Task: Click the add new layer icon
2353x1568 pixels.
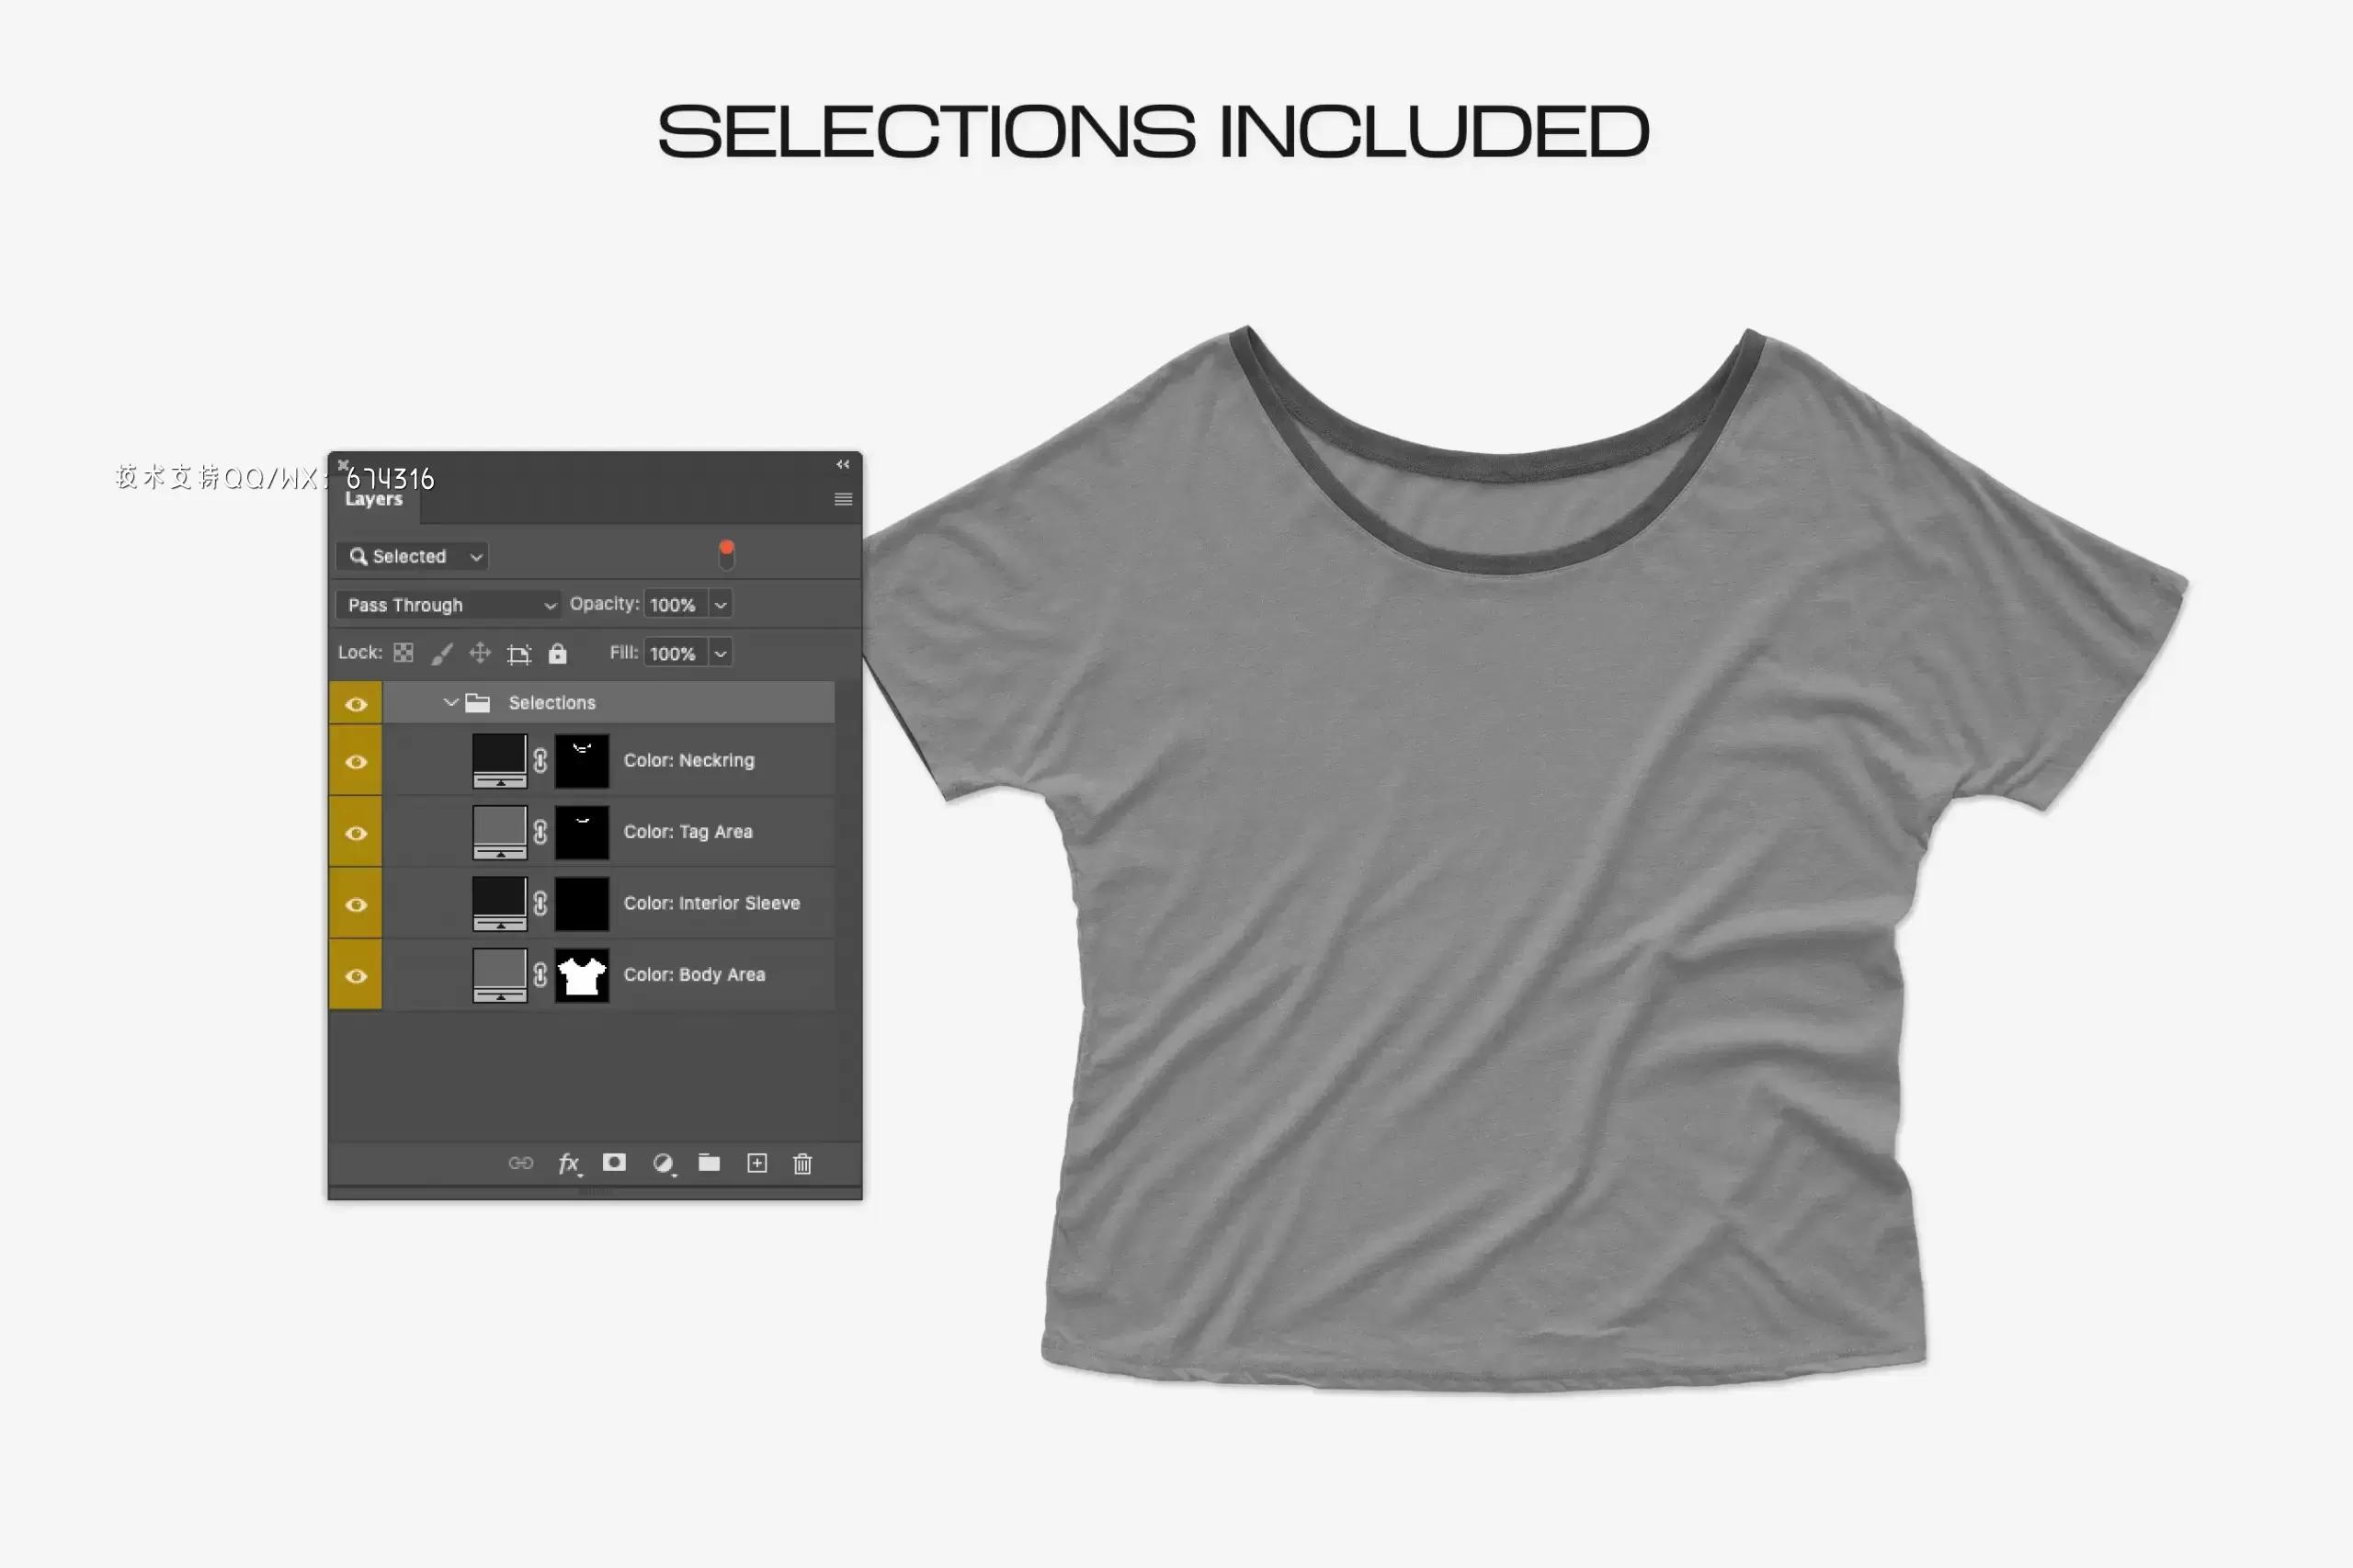Action: tap(756, 1162)
